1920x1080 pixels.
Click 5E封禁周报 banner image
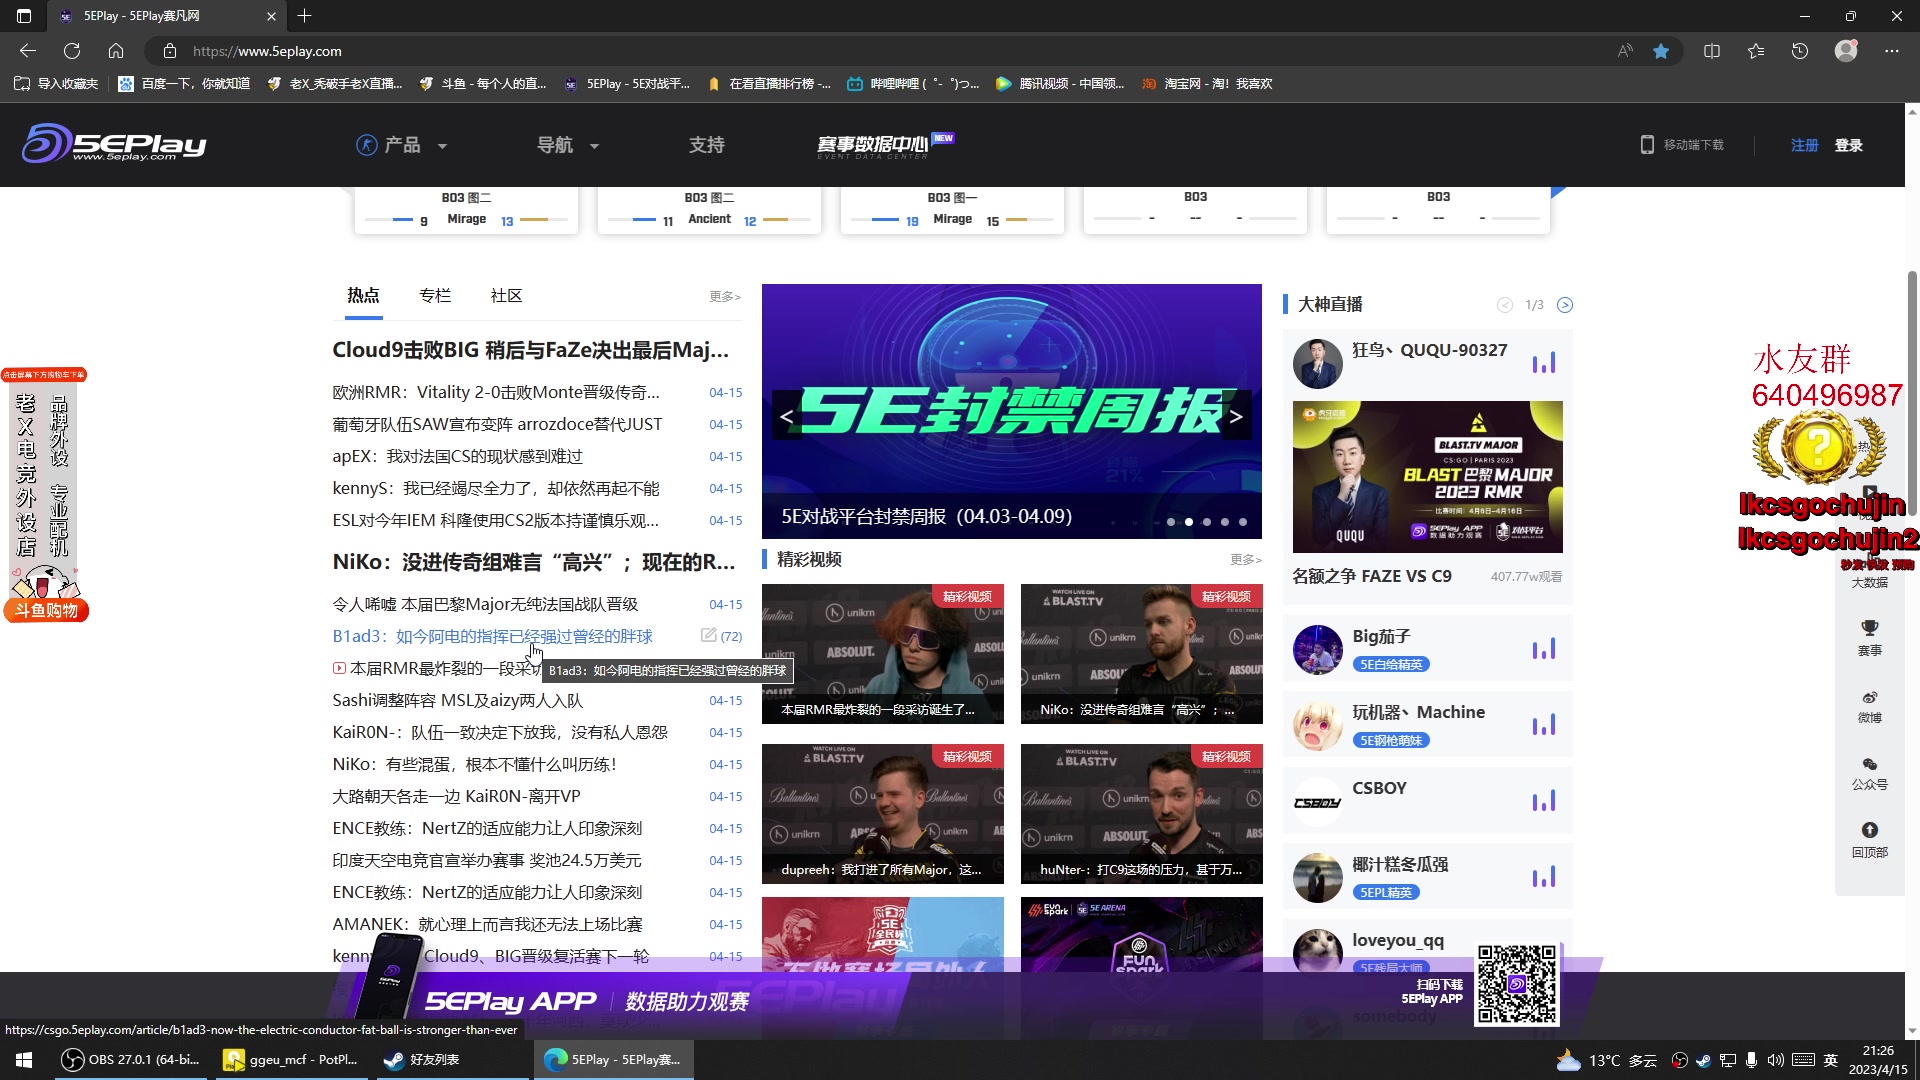click(1011, 411)
